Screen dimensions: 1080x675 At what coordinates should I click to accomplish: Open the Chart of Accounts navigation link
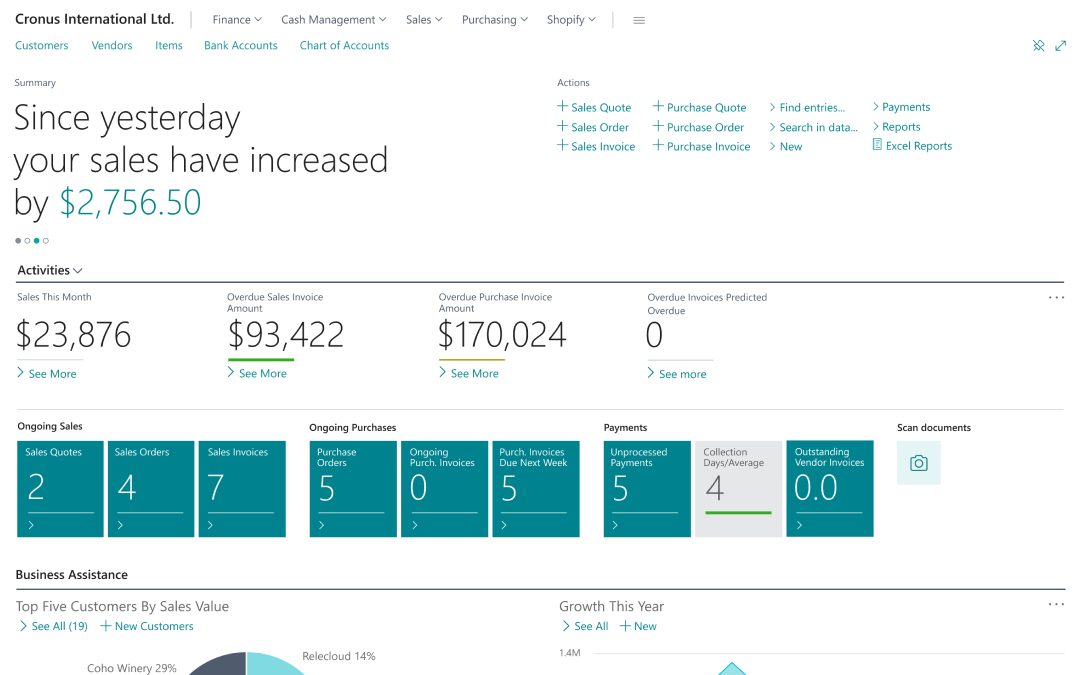344,45
